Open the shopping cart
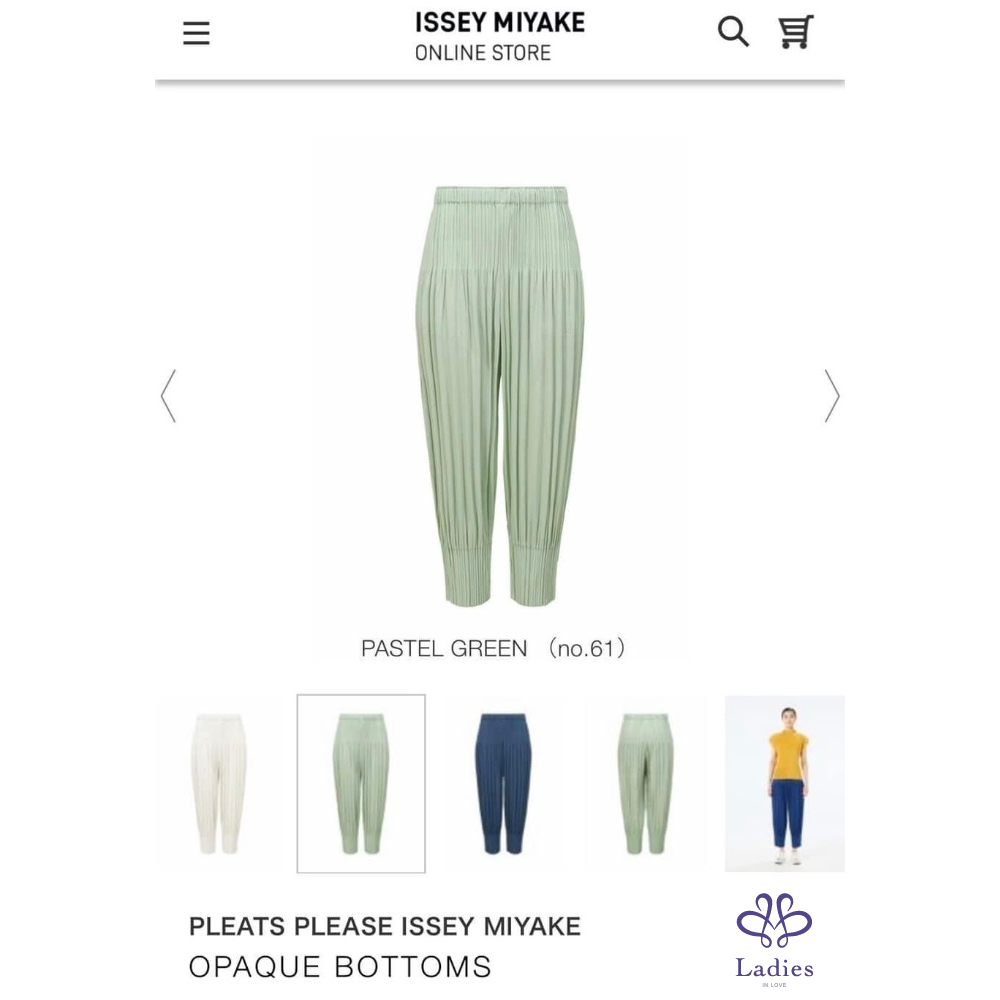 (x=795, y=32)
